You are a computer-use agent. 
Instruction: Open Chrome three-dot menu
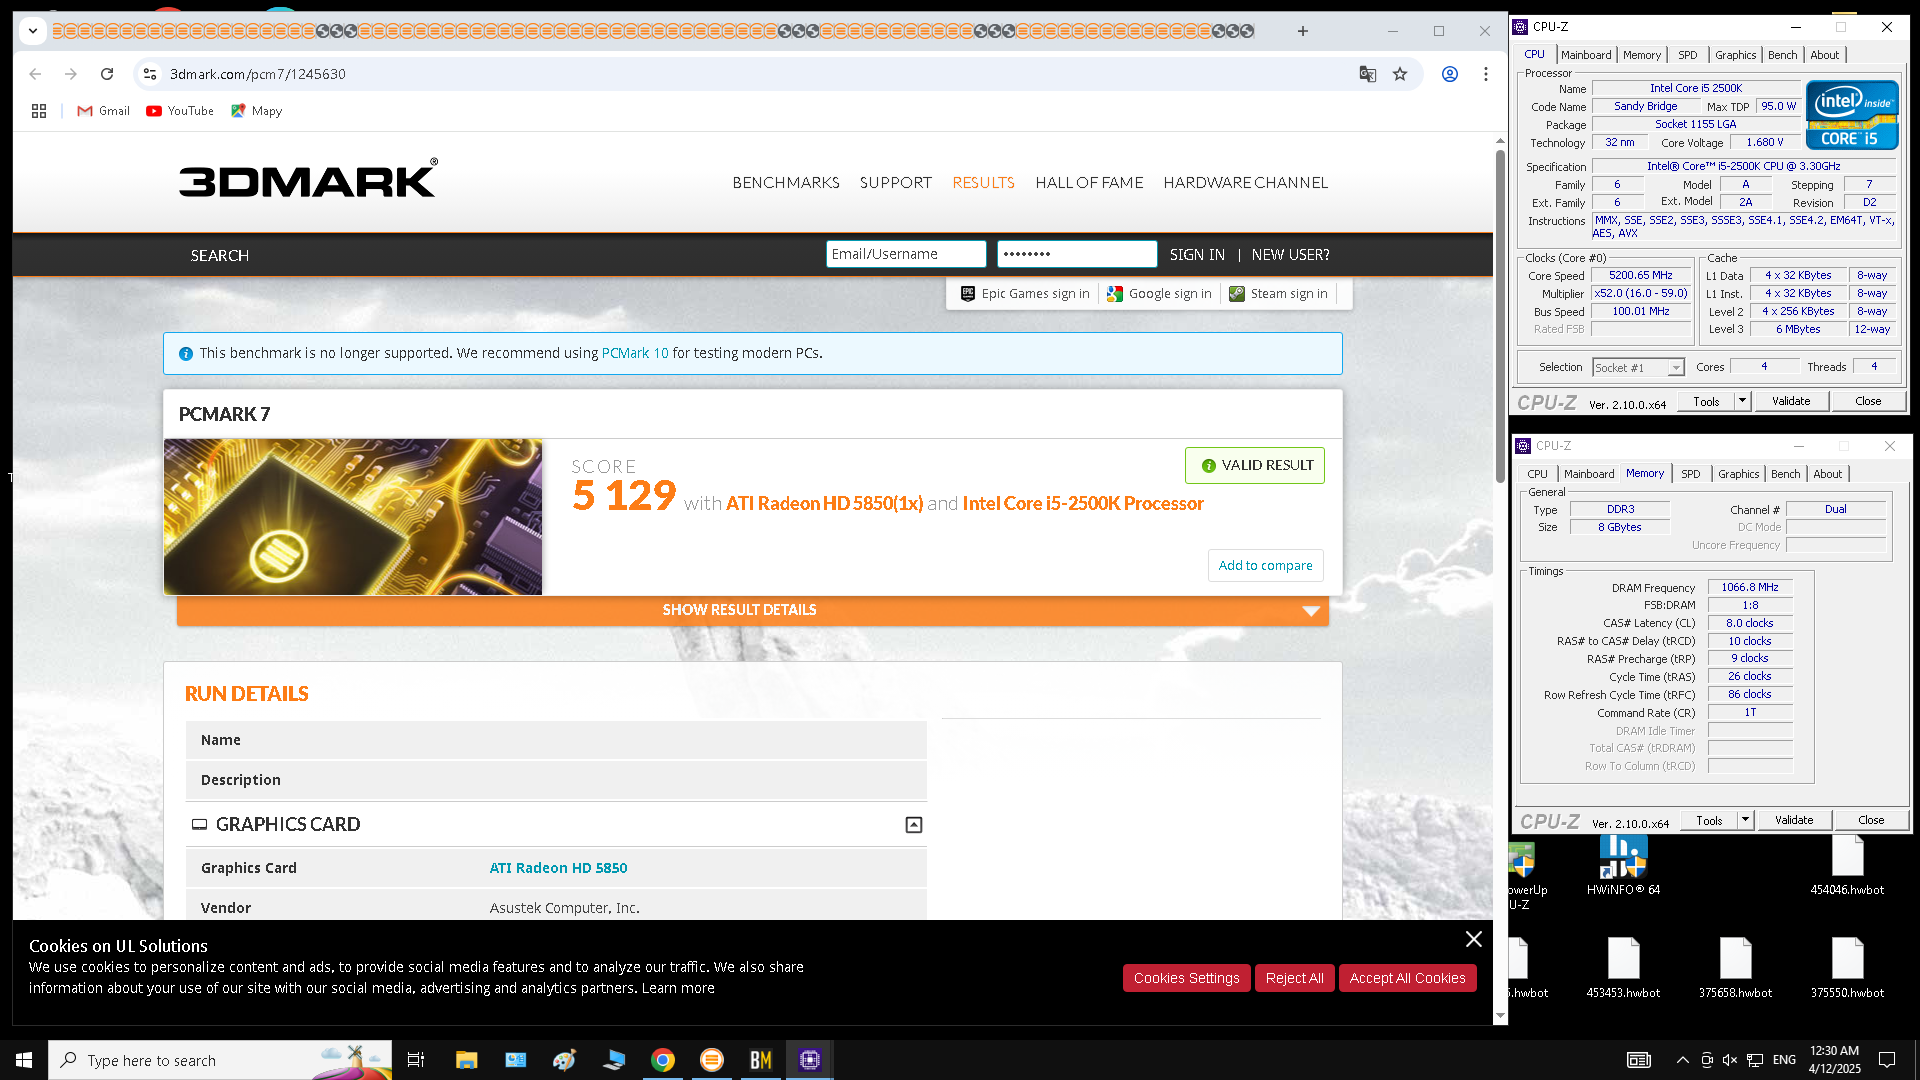point(1486,74)
